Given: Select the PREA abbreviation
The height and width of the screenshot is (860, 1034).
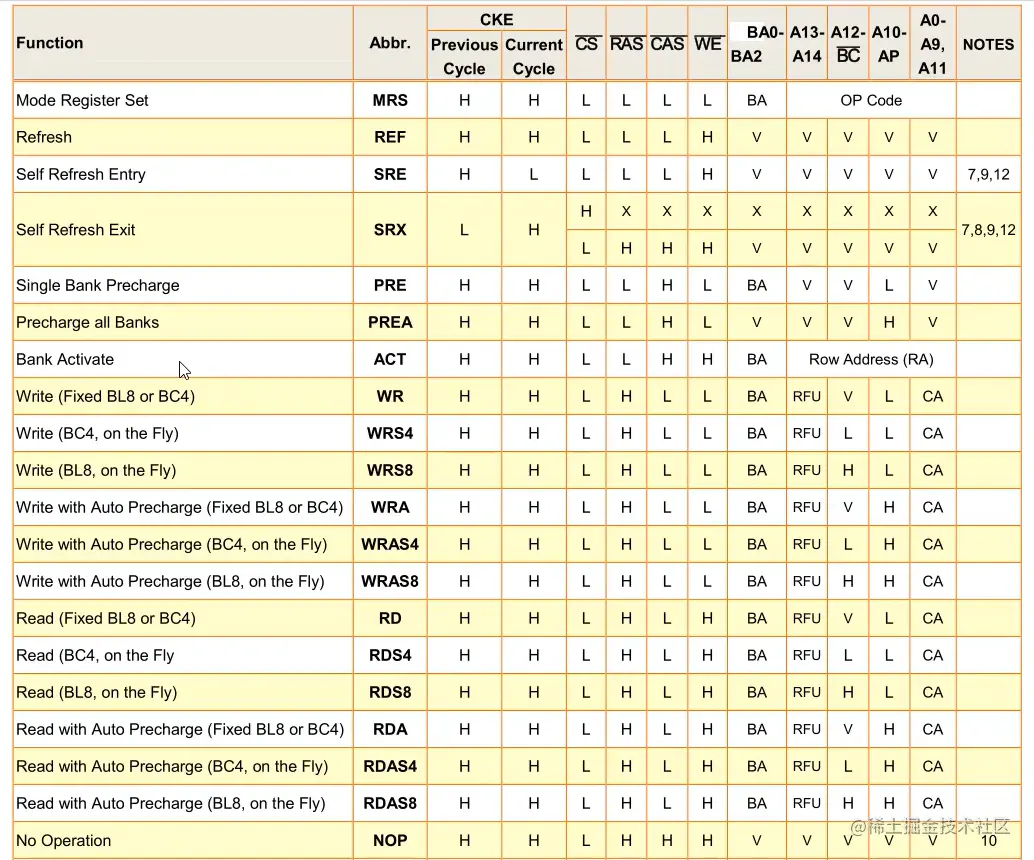Looking at the screenshot, I should [390, 322].
